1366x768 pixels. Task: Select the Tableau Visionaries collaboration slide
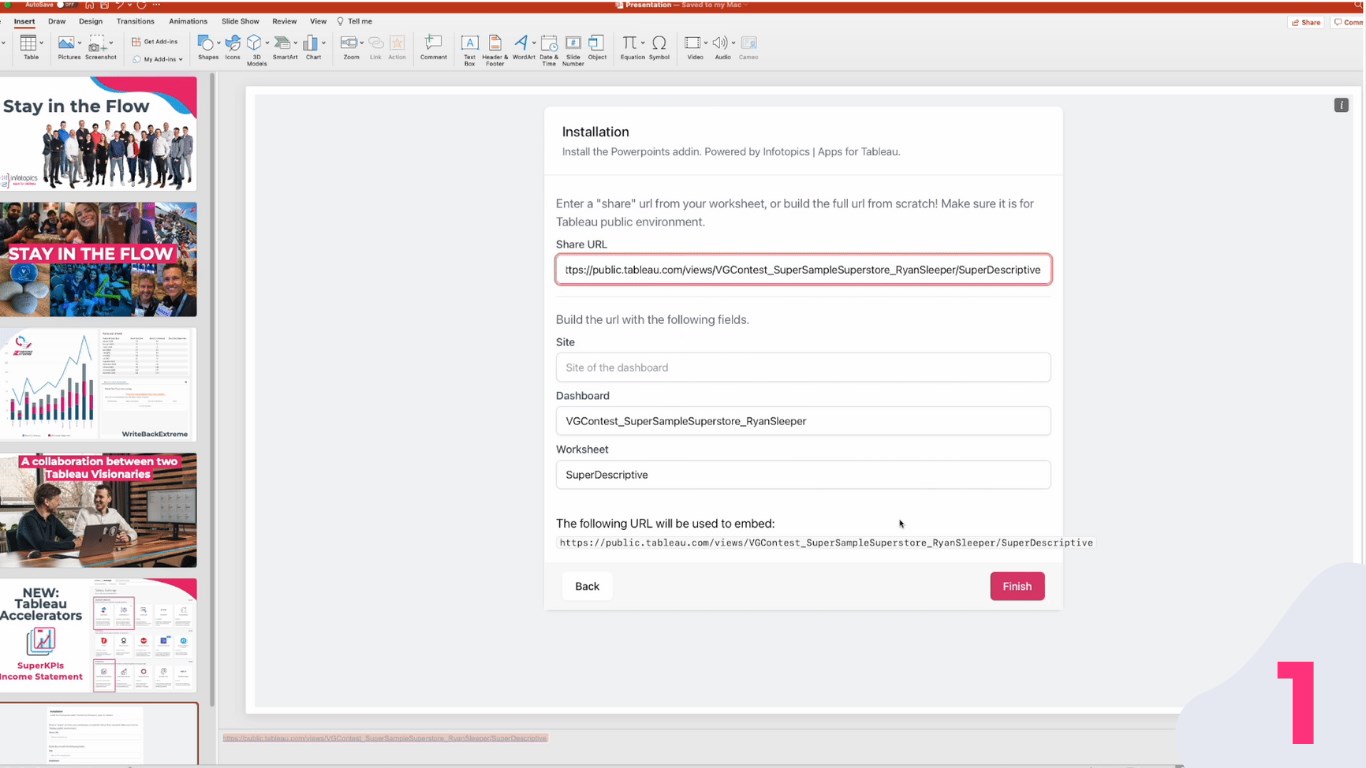tap(98, 510)
